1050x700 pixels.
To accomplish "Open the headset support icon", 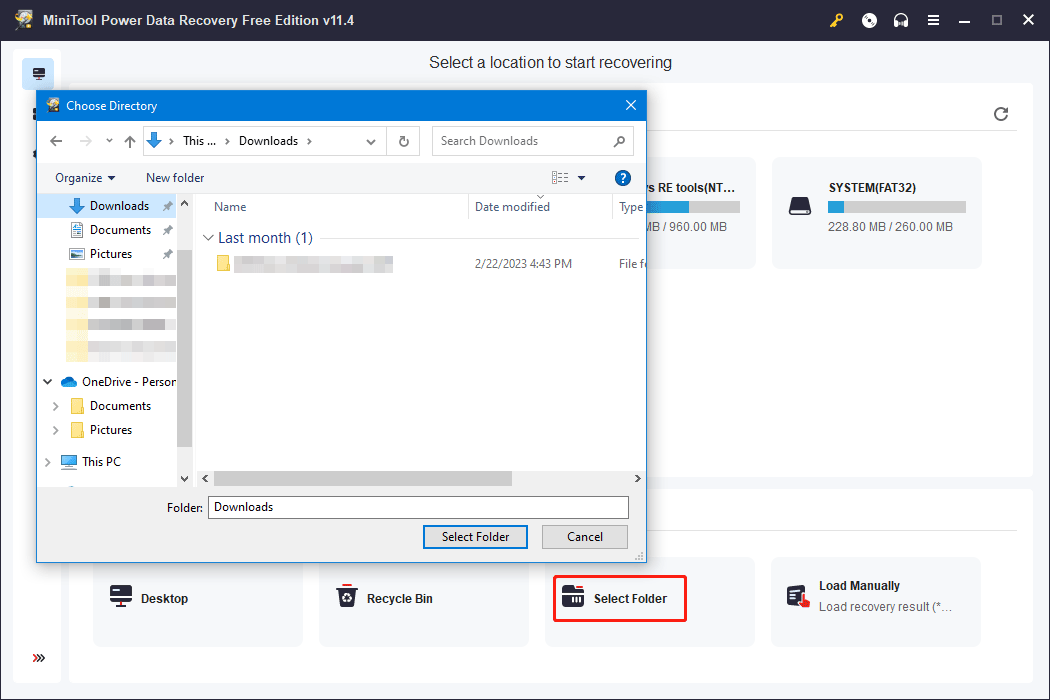I will pos(901,20).
